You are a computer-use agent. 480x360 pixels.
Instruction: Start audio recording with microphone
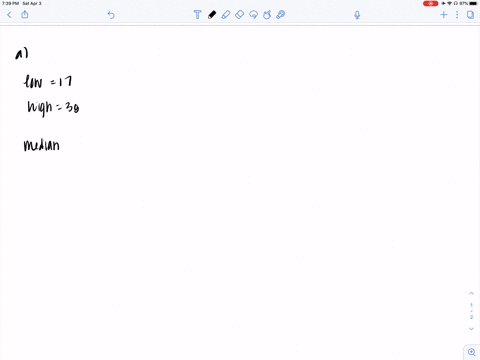357,15
